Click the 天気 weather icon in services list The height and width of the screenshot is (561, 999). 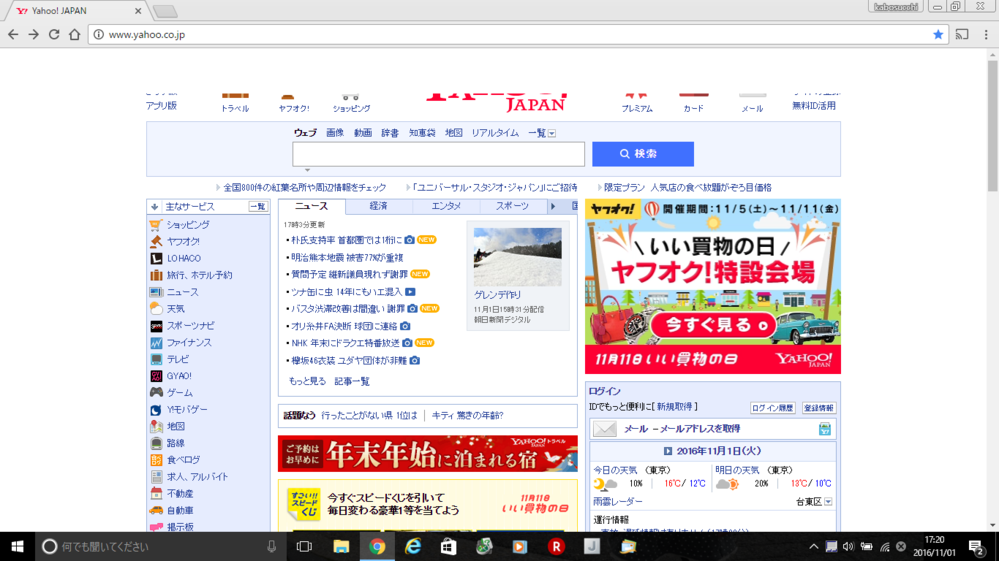coord(156,309)
